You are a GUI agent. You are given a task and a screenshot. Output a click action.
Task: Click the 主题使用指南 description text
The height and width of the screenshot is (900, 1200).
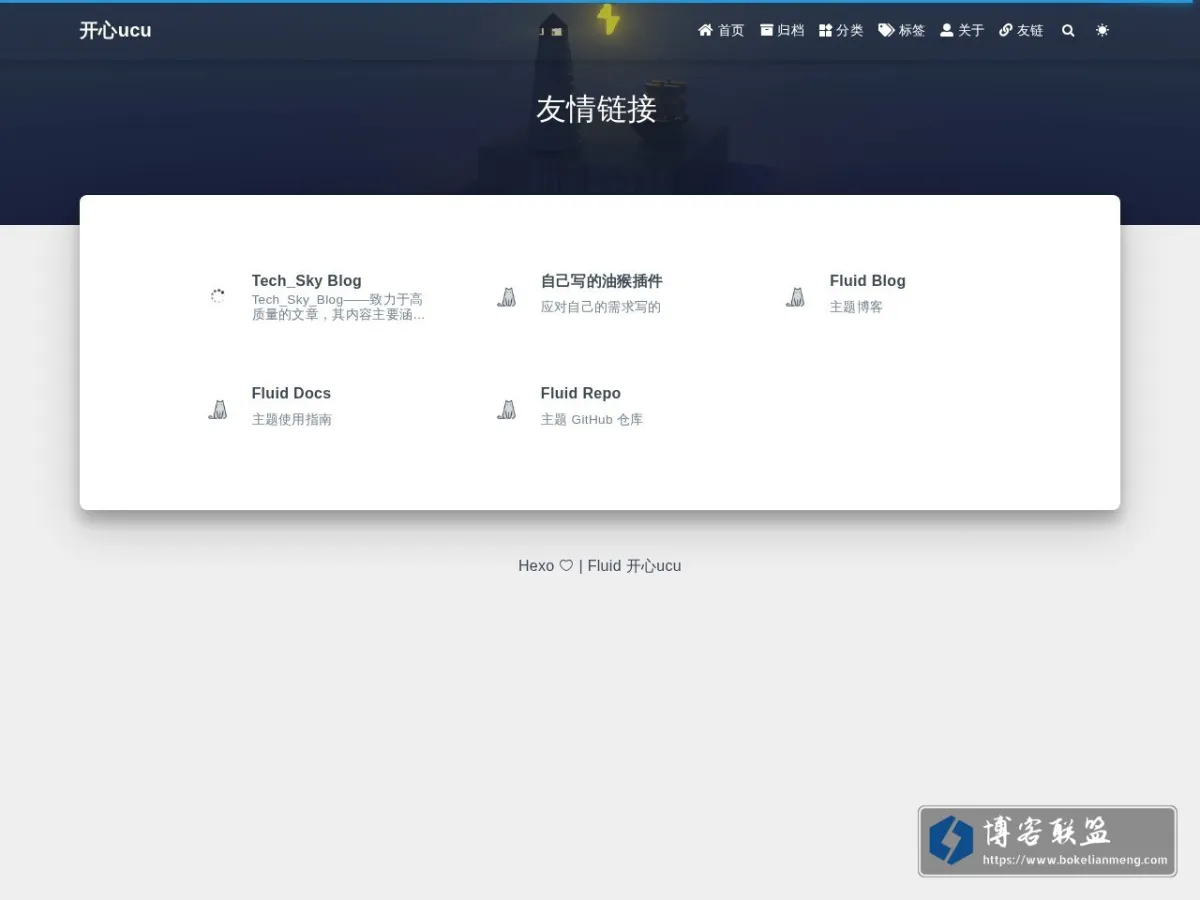pyautogui.click(x=292, y=420)
